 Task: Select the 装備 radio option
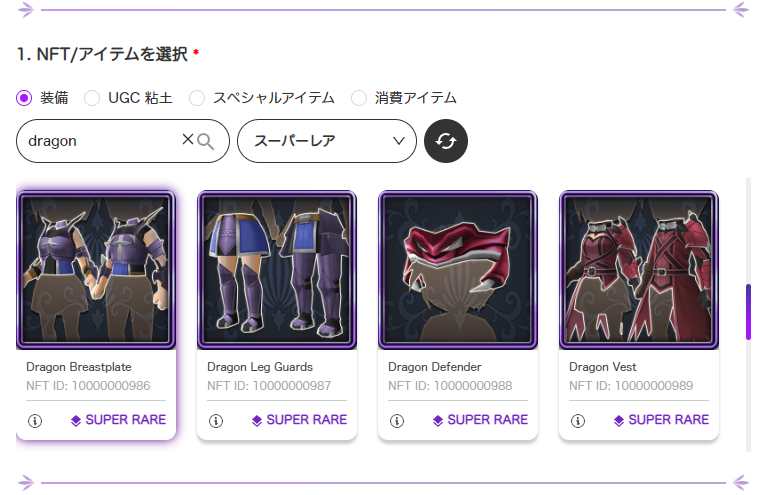pos(25,98)
